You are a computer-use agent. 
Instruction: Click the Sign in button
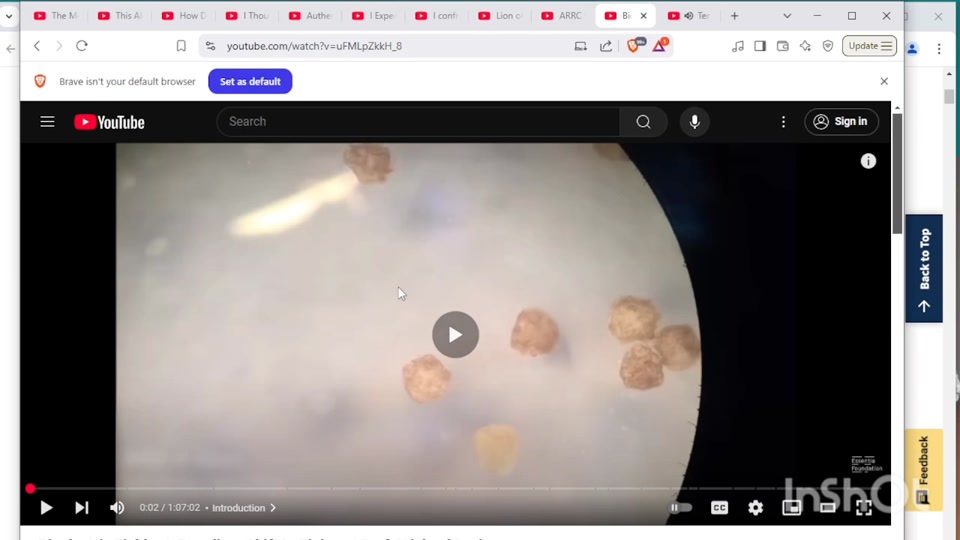click(841, 122)
